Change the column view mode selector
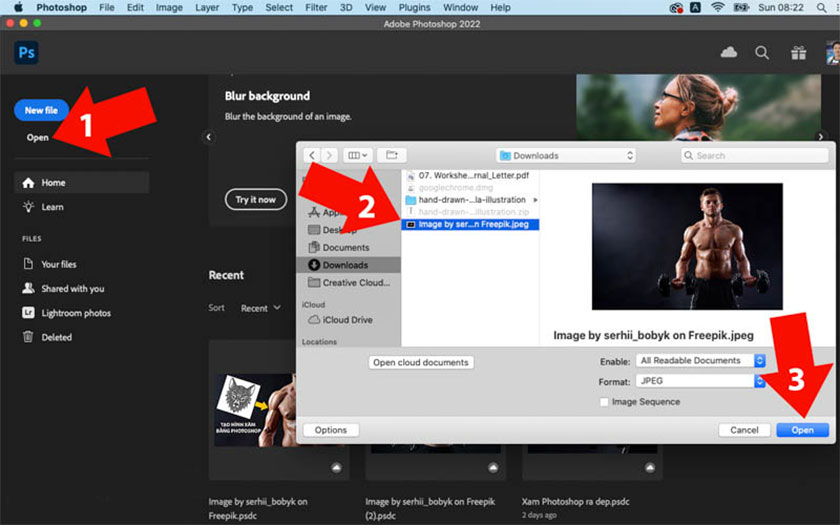Screen dimensions: 840x525 tap(357, 155)
